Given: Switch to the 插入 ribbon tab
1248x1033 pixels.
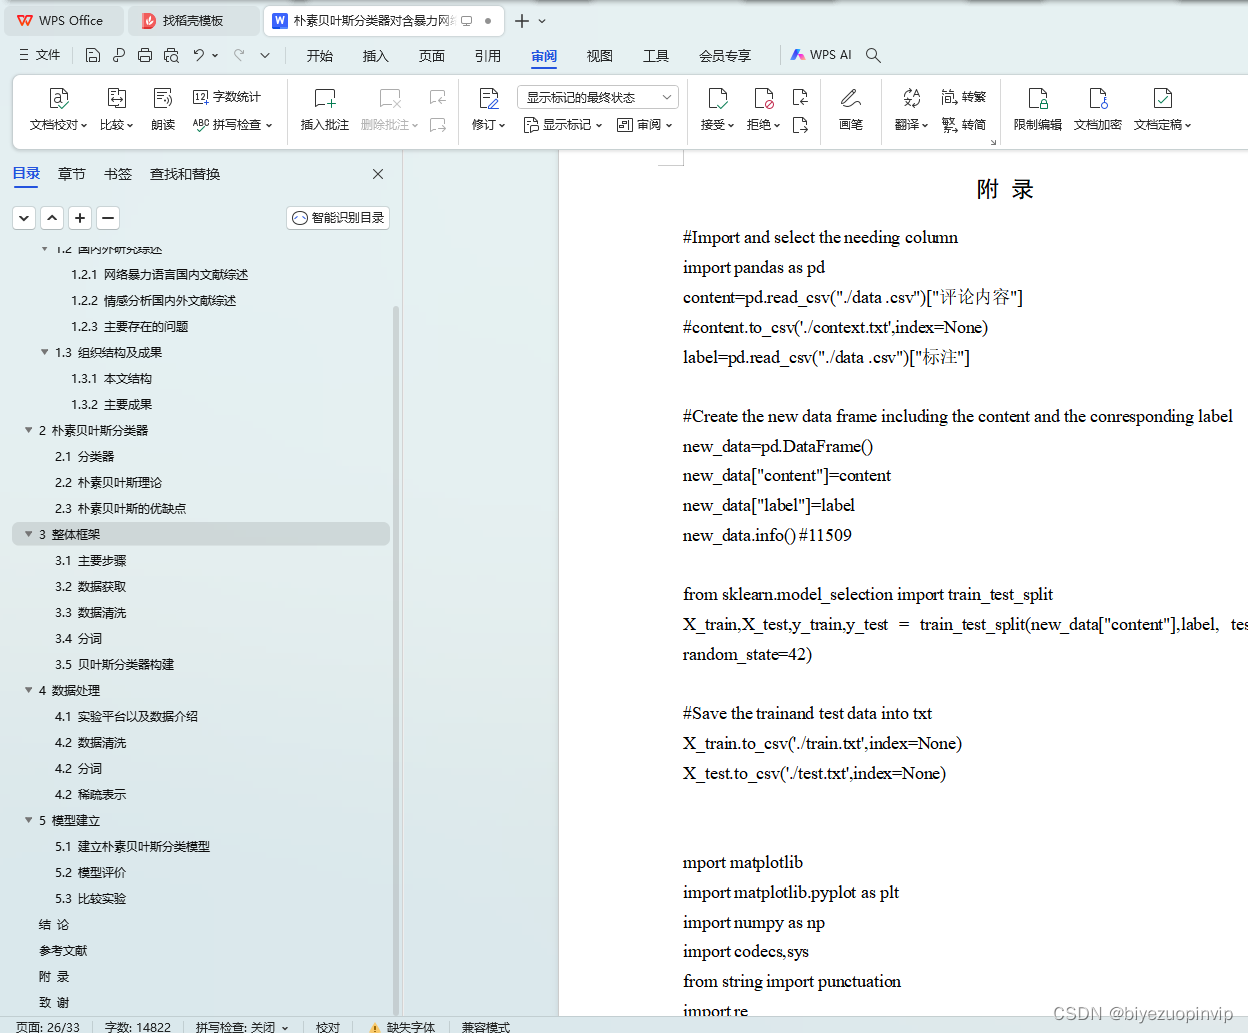Looking at the screenshot, I should (376, 56).
